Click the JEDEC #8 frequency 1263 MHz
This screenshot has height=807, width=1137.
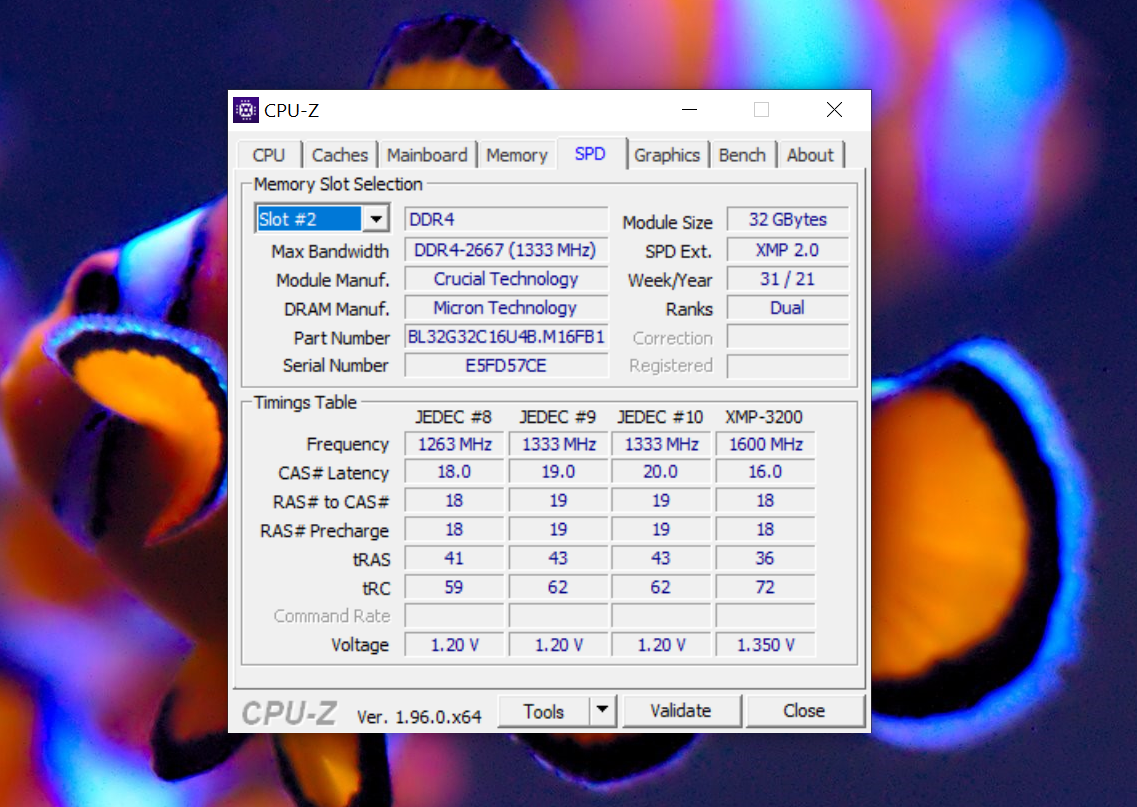pyautogui.click(x=455, y=444)
